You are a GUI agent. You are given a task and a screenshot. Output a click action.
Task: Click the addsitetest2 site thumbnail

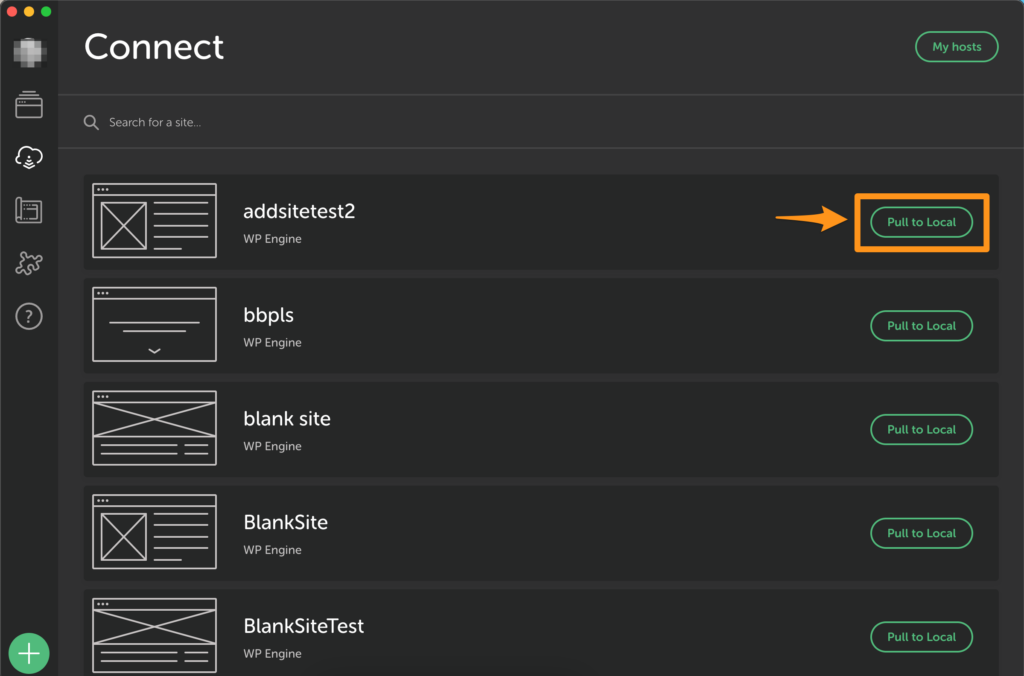[x=154, y=221]
